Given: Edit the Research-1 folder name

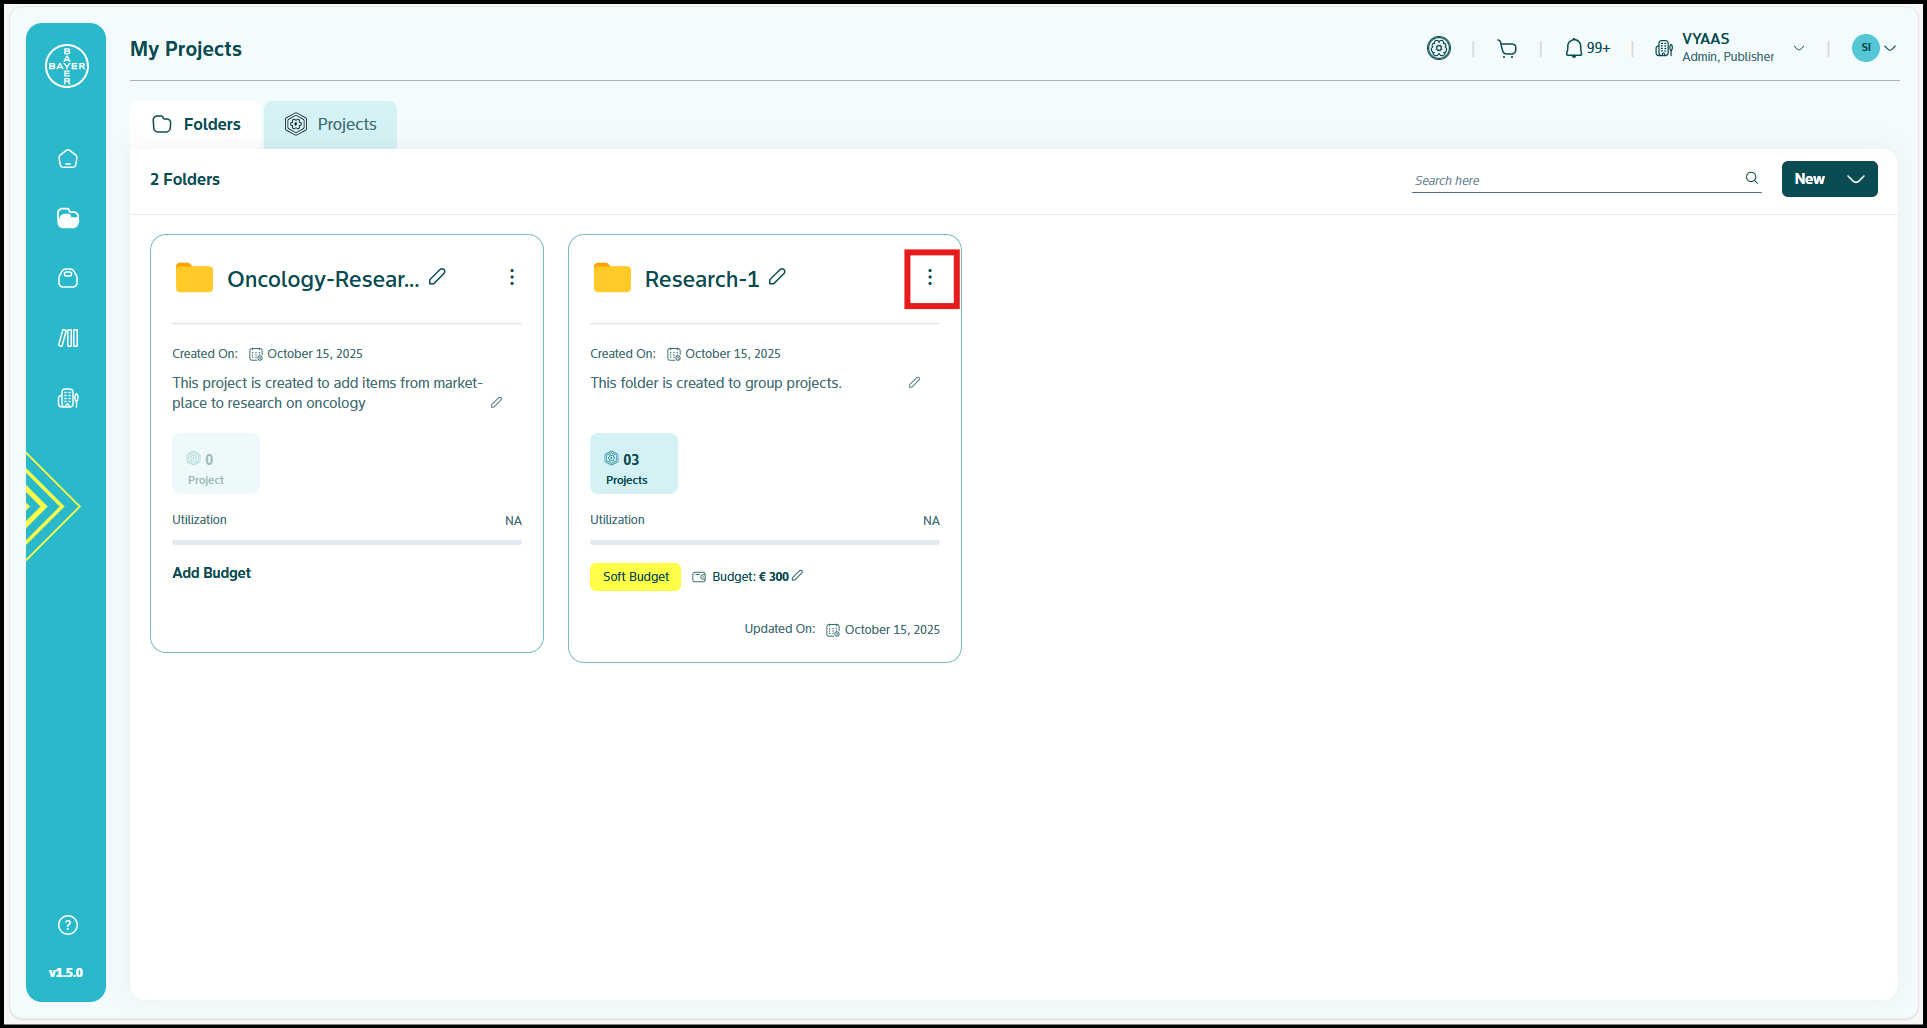Looking at the screenshot, I should tap(777, 277).
